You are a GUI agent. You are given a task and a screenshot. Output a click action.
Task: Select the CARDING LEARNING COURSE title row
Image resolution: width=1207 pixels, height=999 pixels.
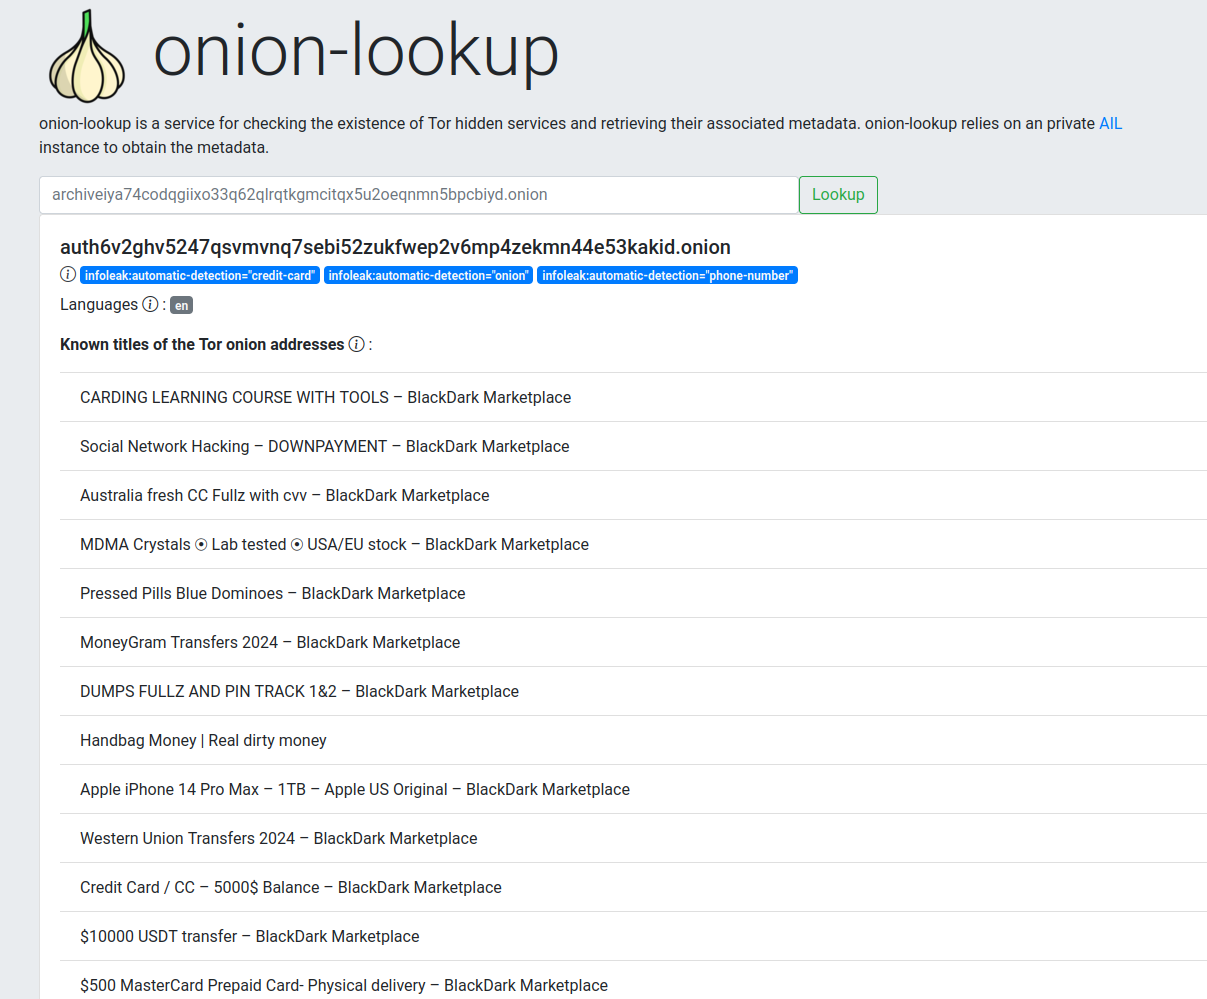(x=325, y=397)
